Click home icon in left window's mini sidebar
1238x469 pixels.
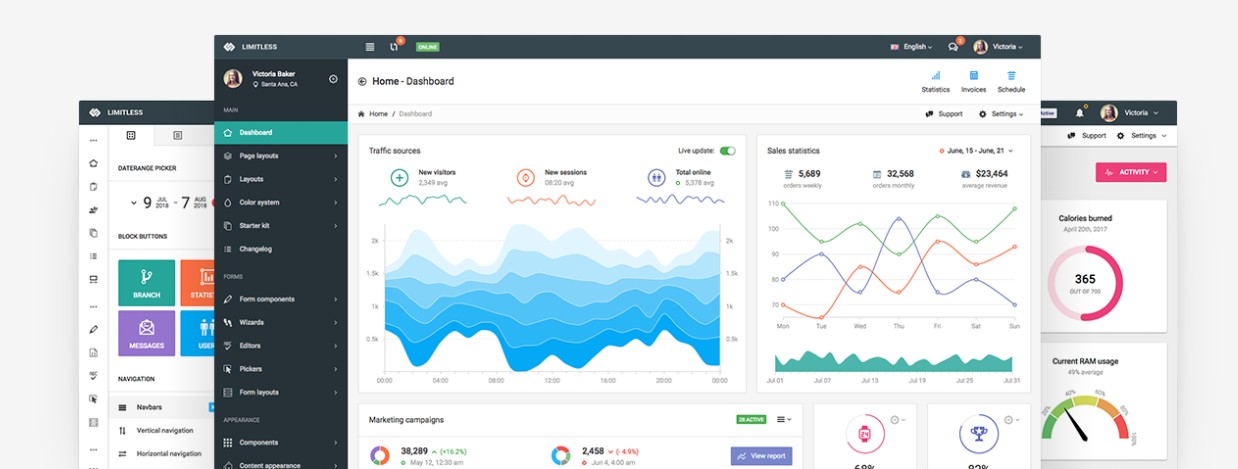(x=93, y=163)
